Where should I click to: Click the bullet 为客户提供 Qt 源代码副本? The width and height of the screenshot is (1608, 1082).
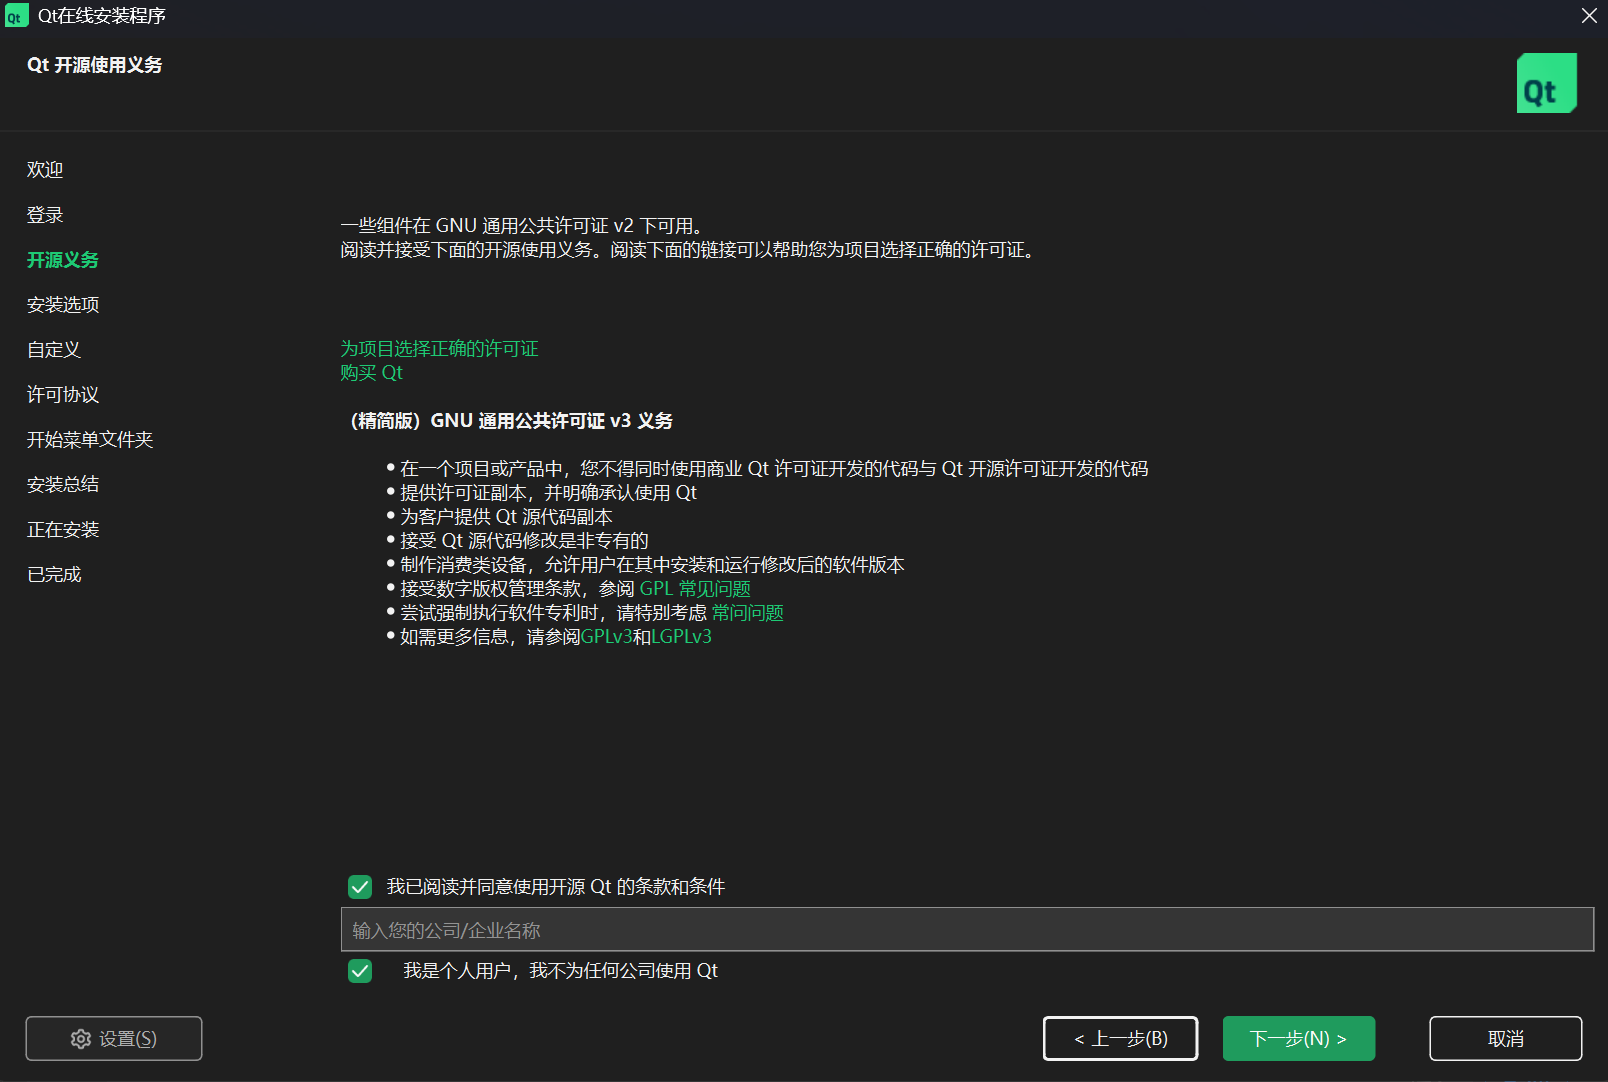(506, 517)
